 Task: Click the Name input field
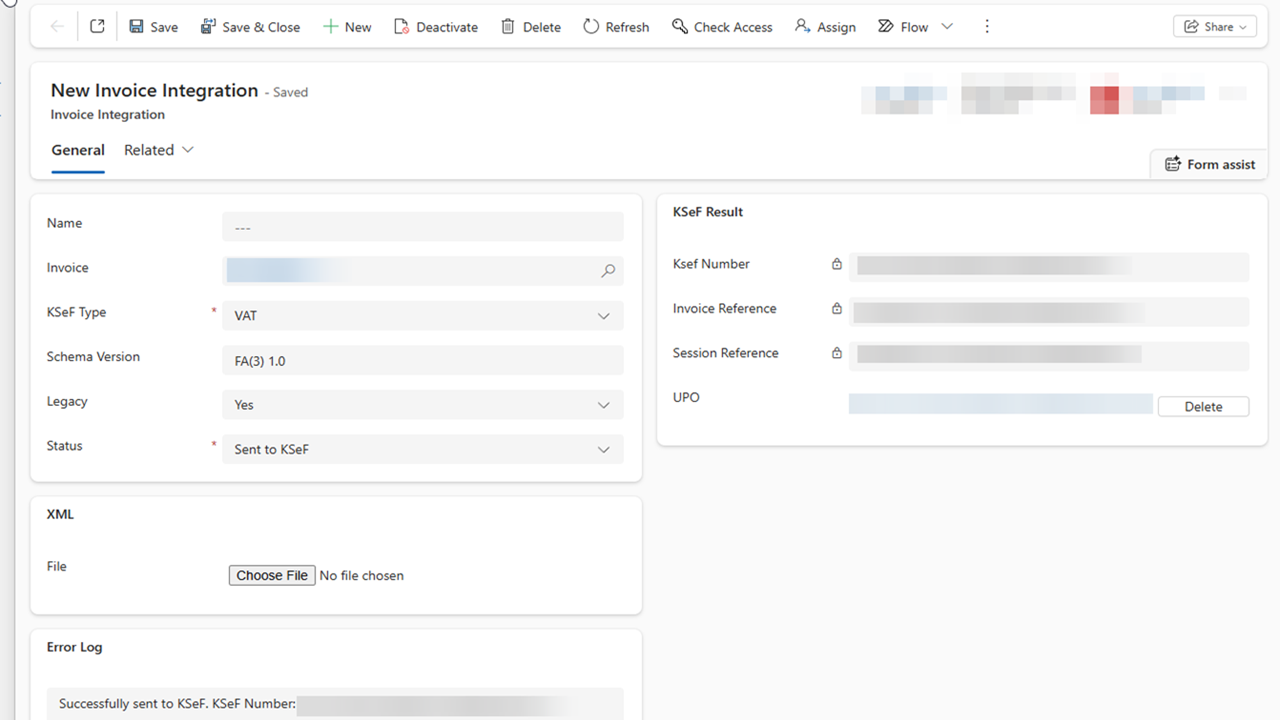[422, 227]
